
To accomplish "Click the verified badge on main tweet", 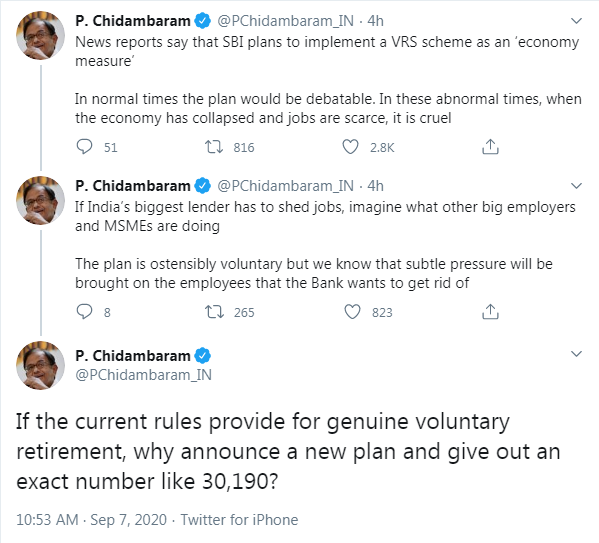I will 202,356.
